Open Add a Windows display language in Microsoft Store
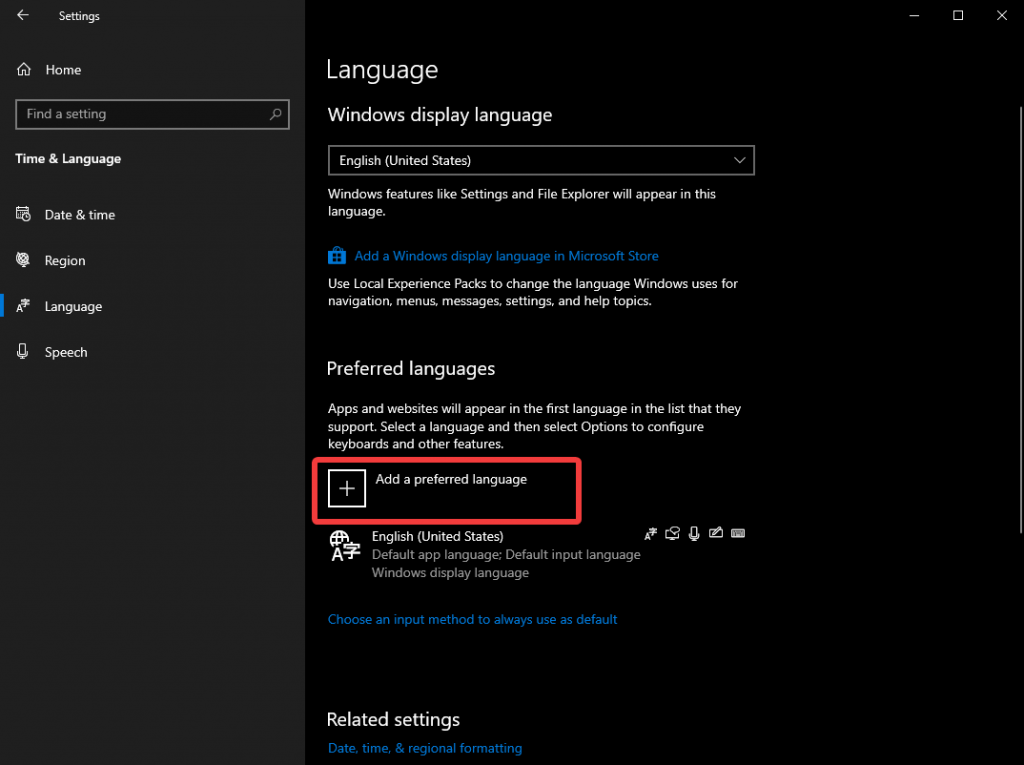1024x765 pixels. (506, 256)
